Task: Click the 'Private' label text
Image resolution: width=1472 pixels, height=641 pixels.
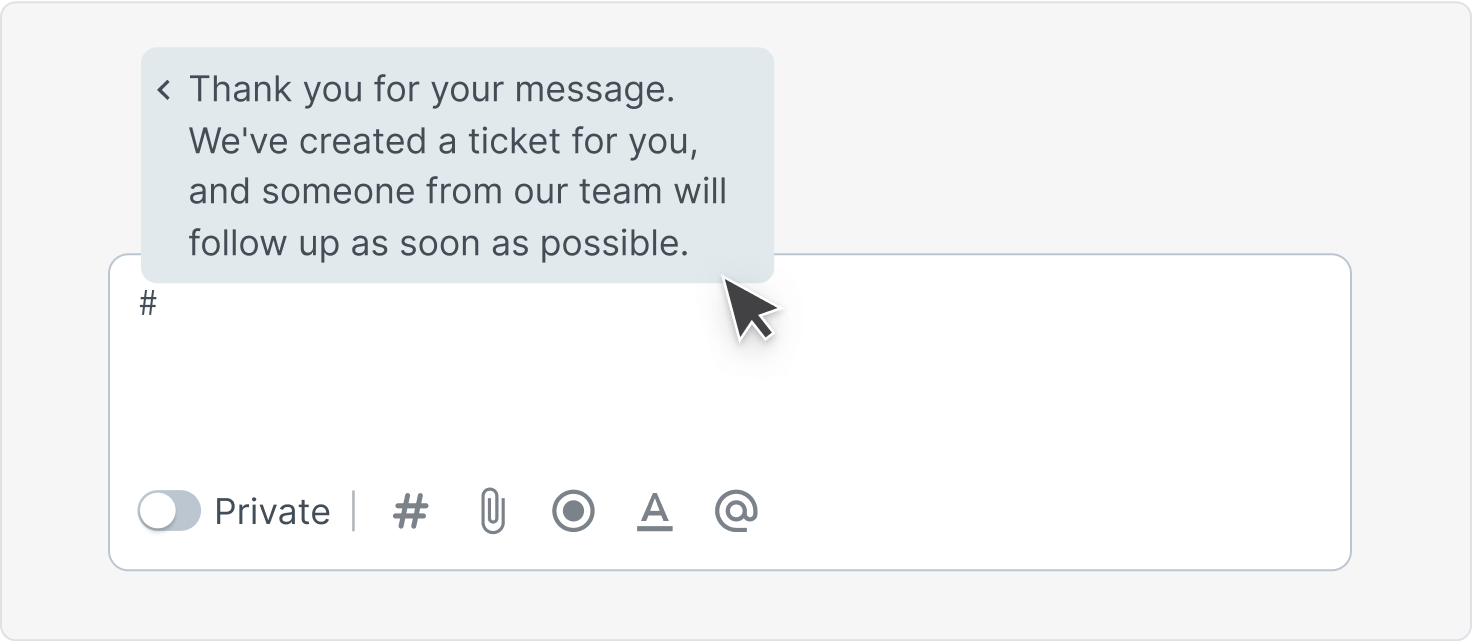Action: (x=272, y=511)
